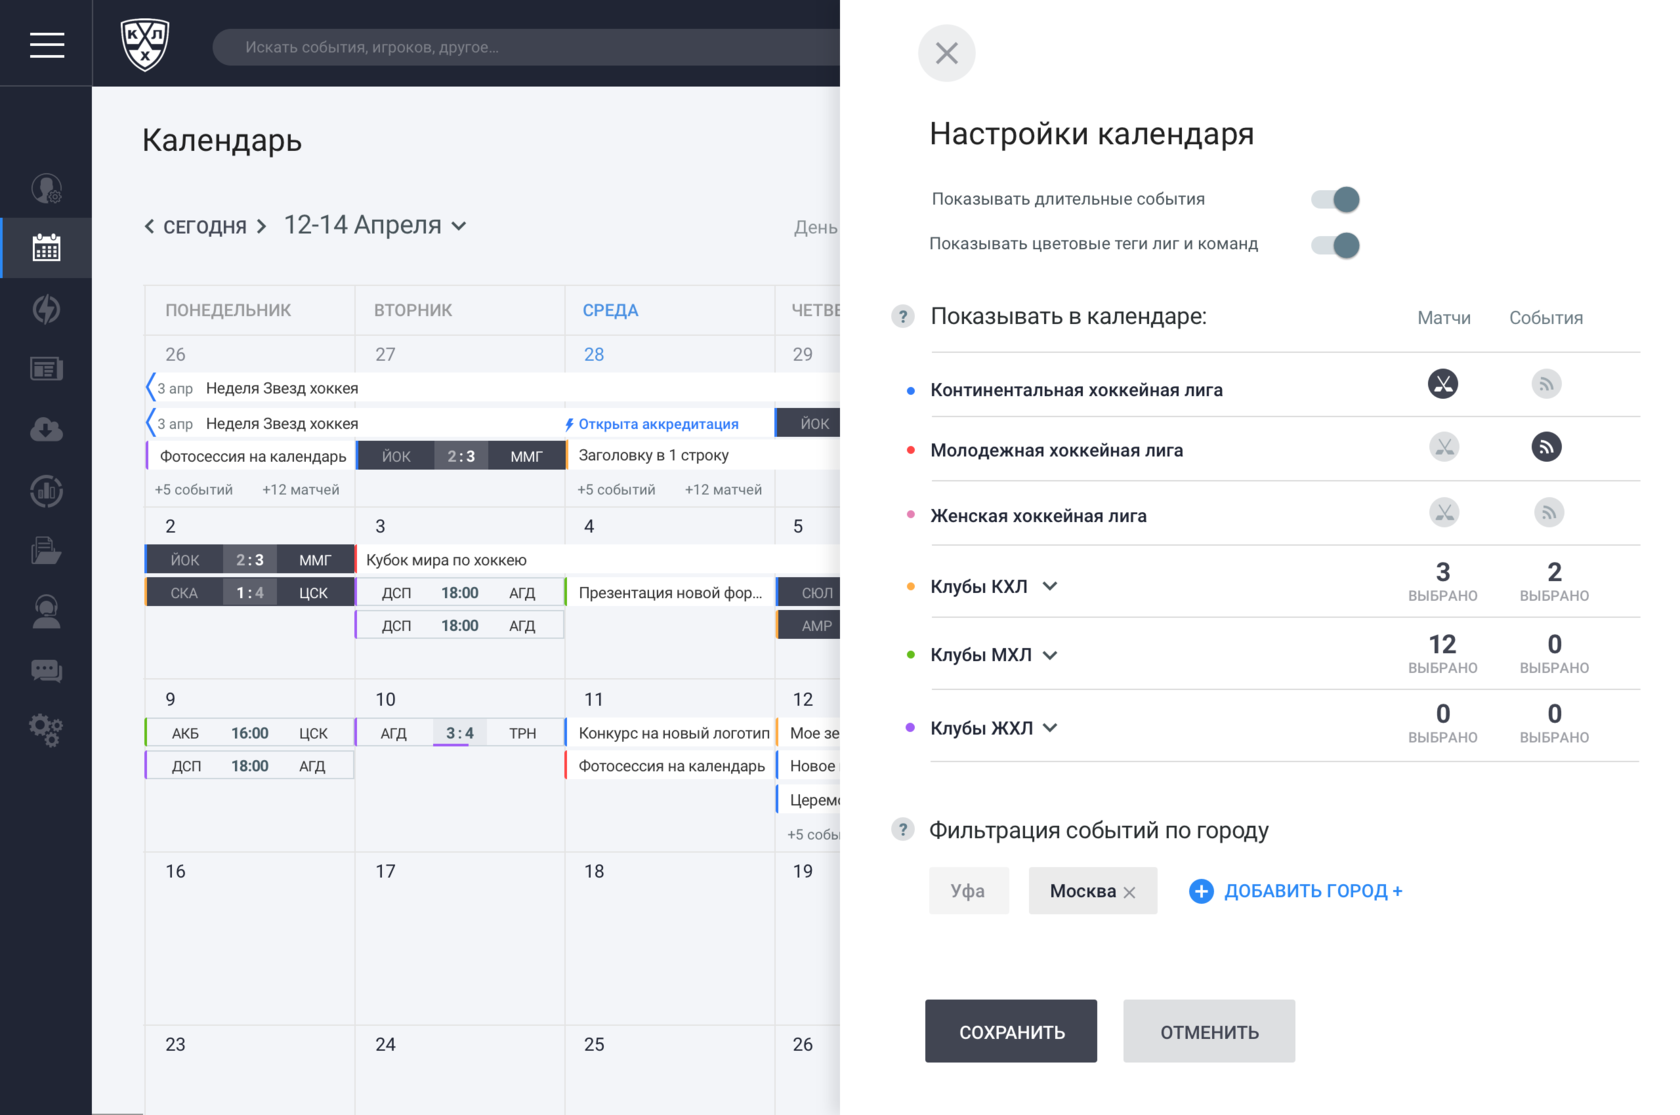Open the lightning bolt sidebar section
This screenshot has height=1115, width=1680.
point(46,309)
